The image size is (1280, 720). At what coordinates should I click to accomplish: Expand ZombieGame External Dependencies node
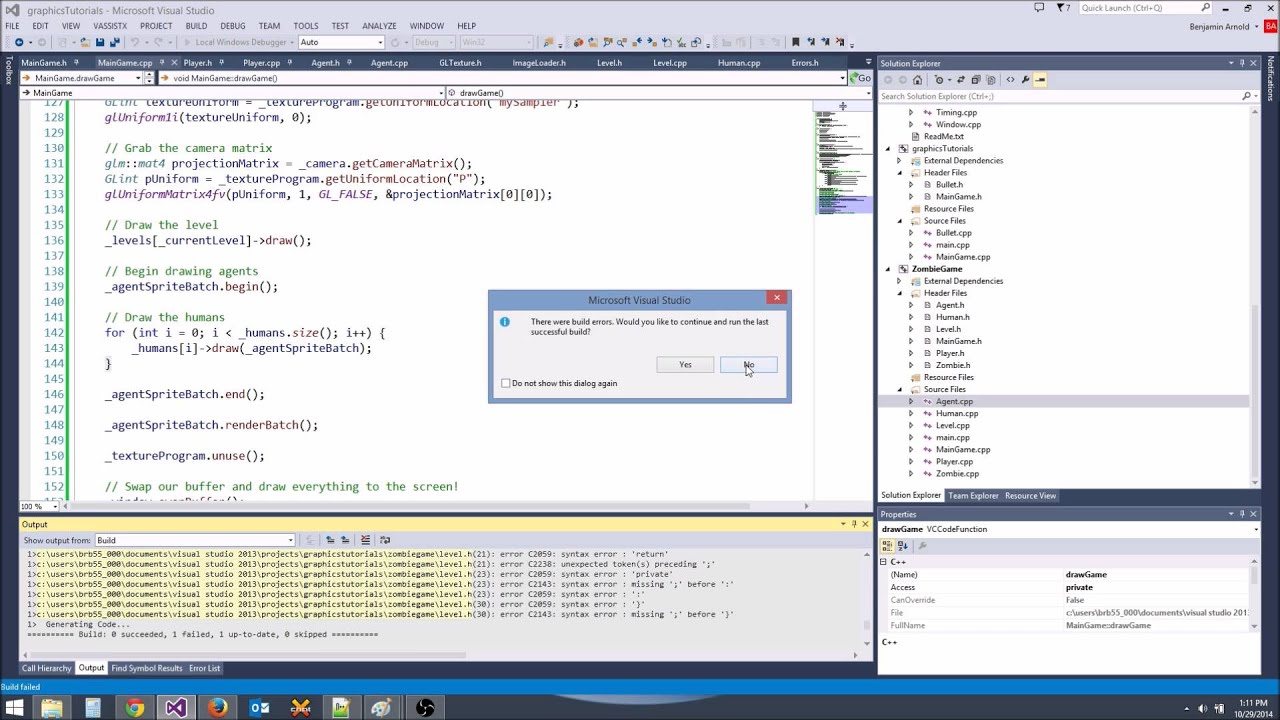[x=898, y=281]
